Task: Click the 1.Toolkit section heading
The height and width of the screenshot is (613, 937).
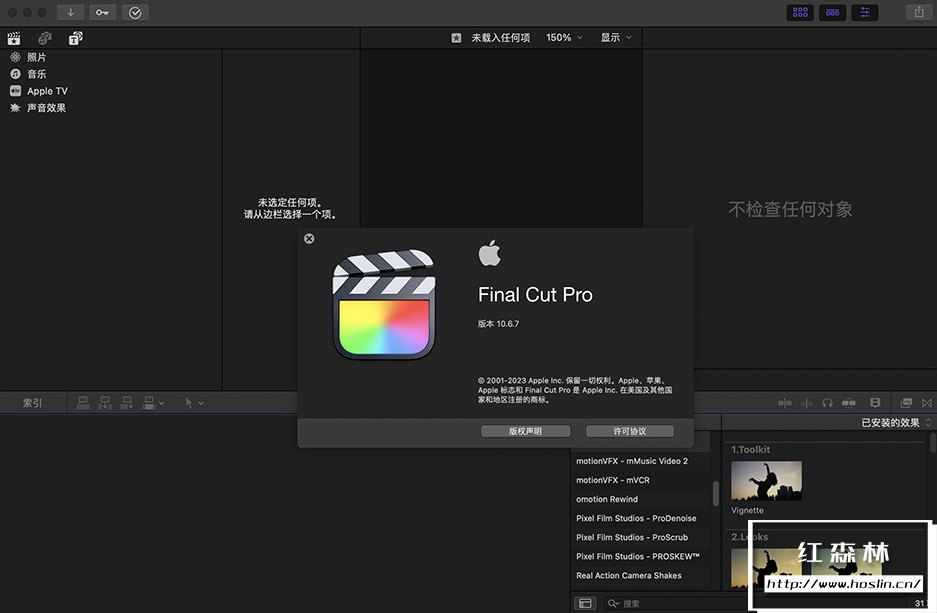Action: (x=751, y=450)
